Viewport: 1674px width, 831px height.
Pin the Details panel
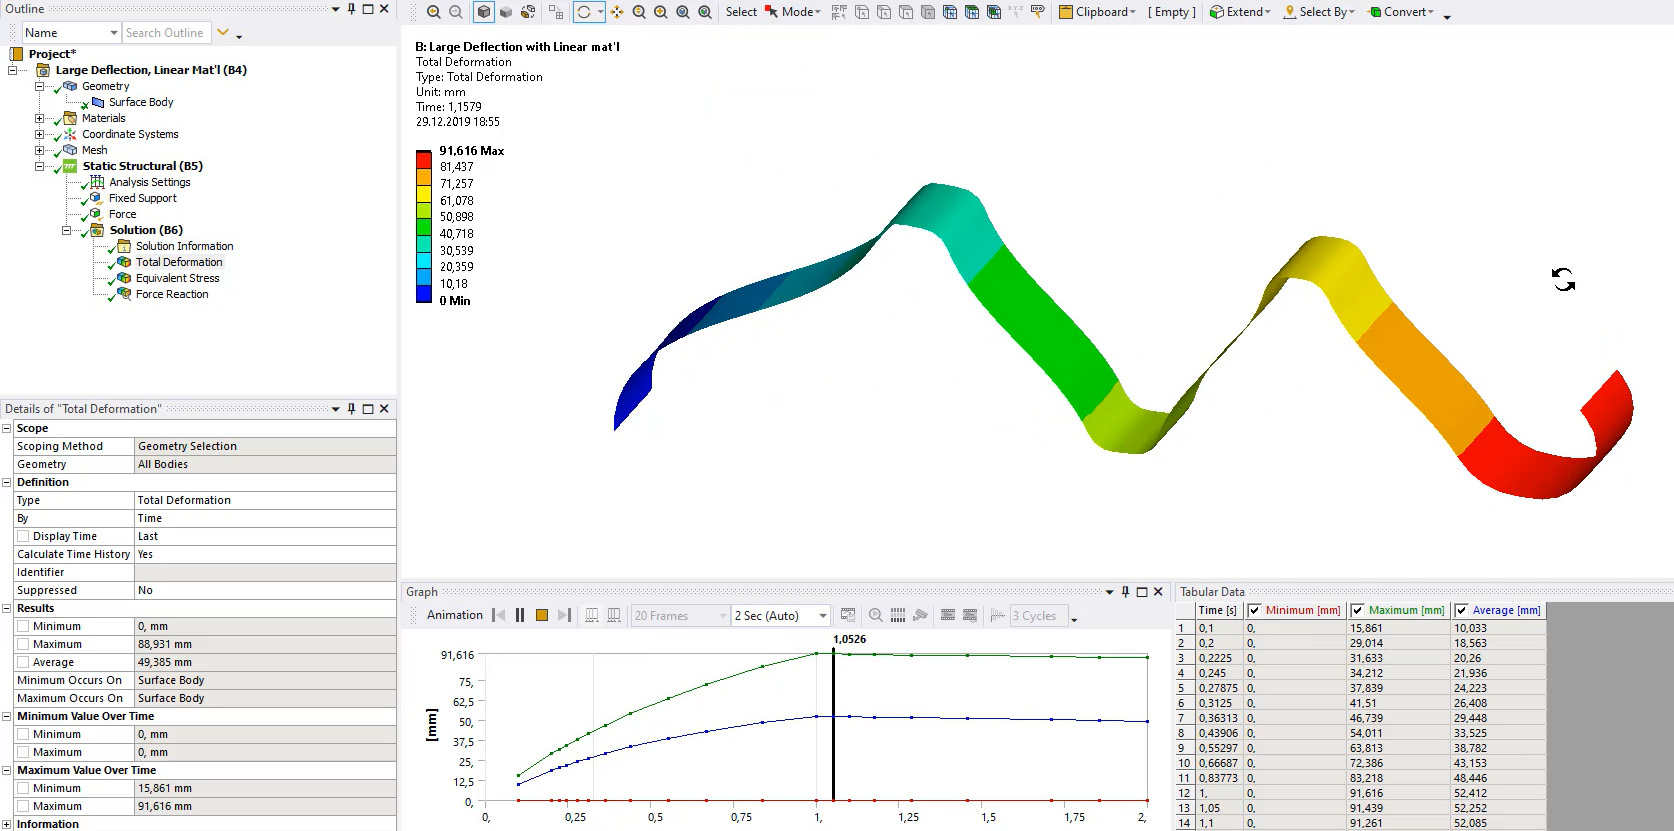coord(351,409)
